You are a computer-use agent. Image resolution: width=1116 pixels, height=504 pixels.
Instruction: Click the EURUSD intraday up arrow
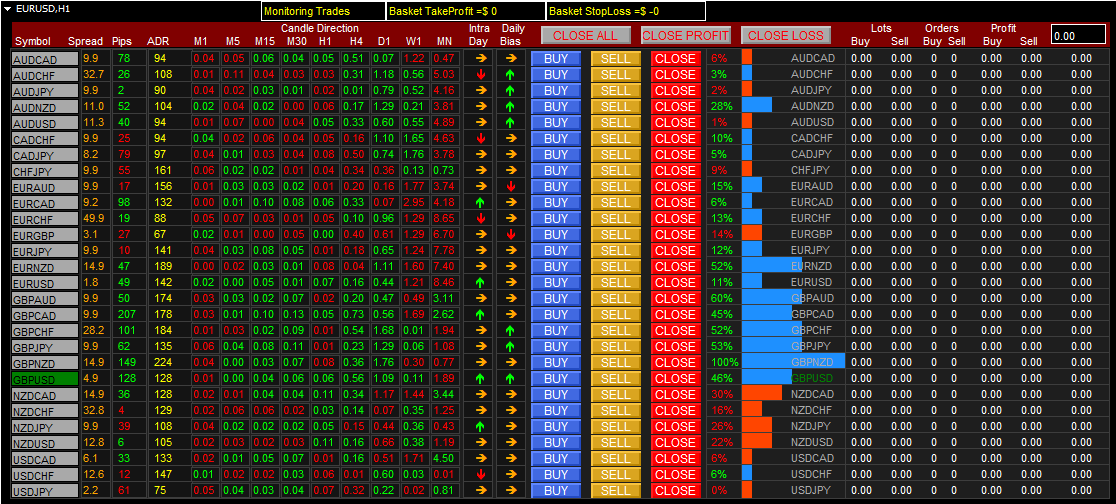480,283
